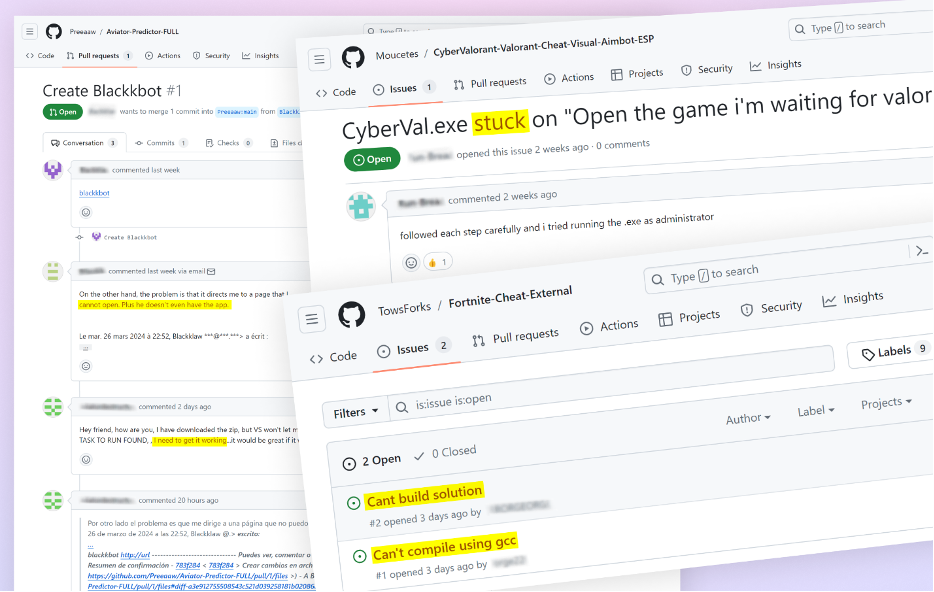This screenshot has width=934, height=592.
Task: Select Commits tab in Blackkbot pull request
Action: click(x=161, y=143)
